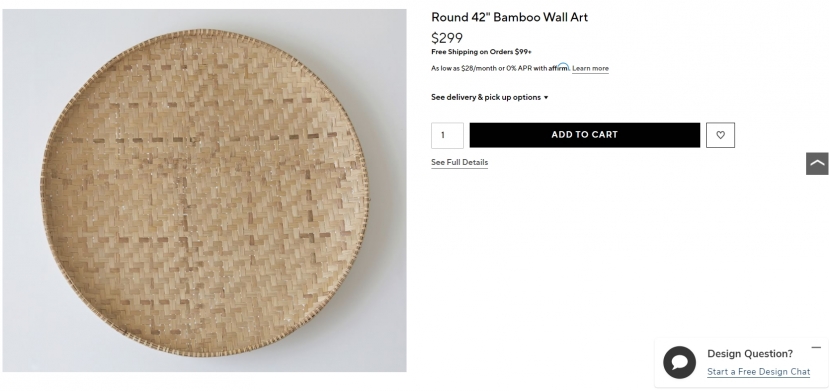Viewport: 829px width, 391px height.
Task: Click the delivery options dropdown arrow
Action: pyautogui.click(x=546, y=98)
